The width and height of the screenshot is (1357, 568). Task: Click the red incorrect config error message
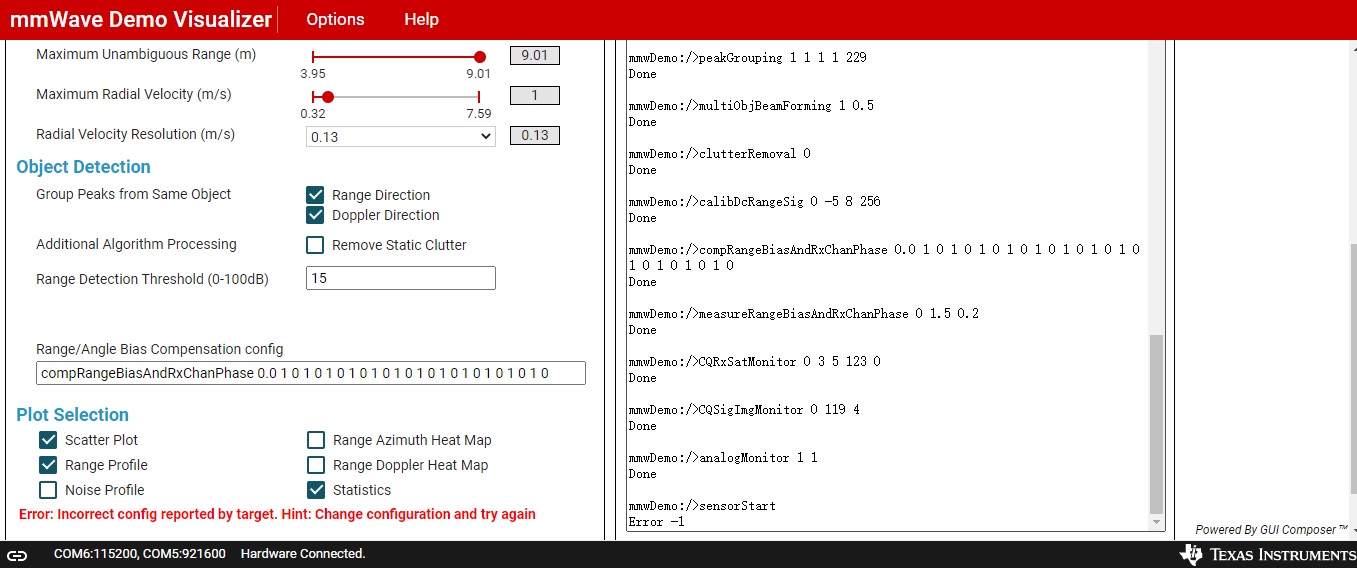277,514
